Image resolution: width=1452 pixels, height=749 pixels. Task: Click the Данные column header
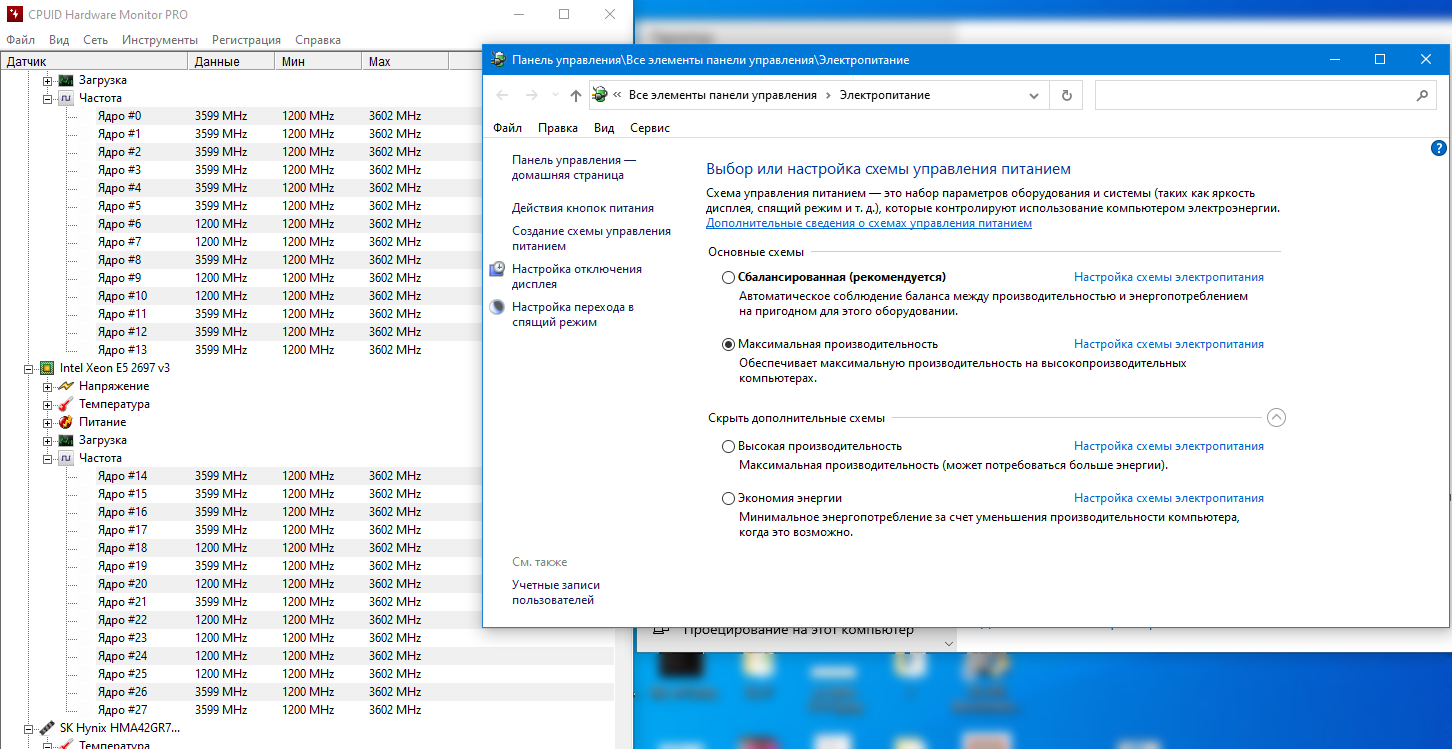[231, 62]
